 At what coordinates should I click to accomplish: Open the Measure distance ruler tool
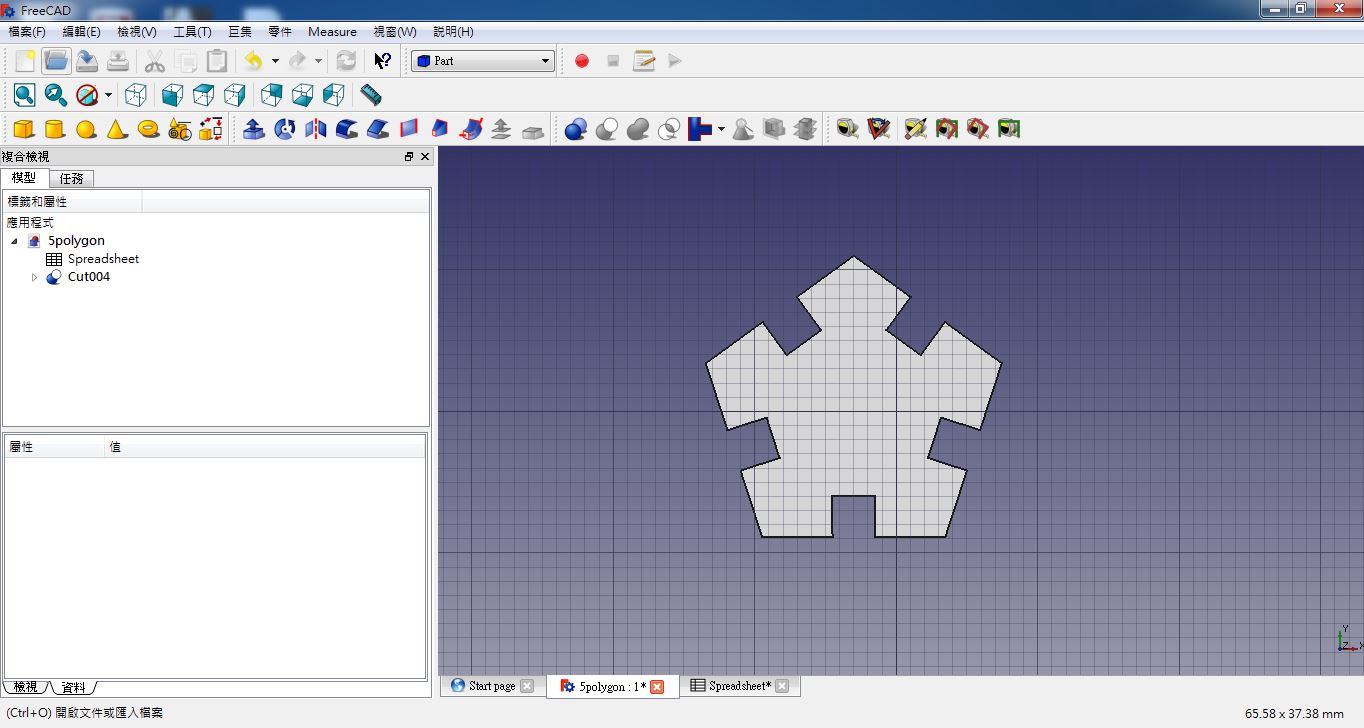(369, 95)
